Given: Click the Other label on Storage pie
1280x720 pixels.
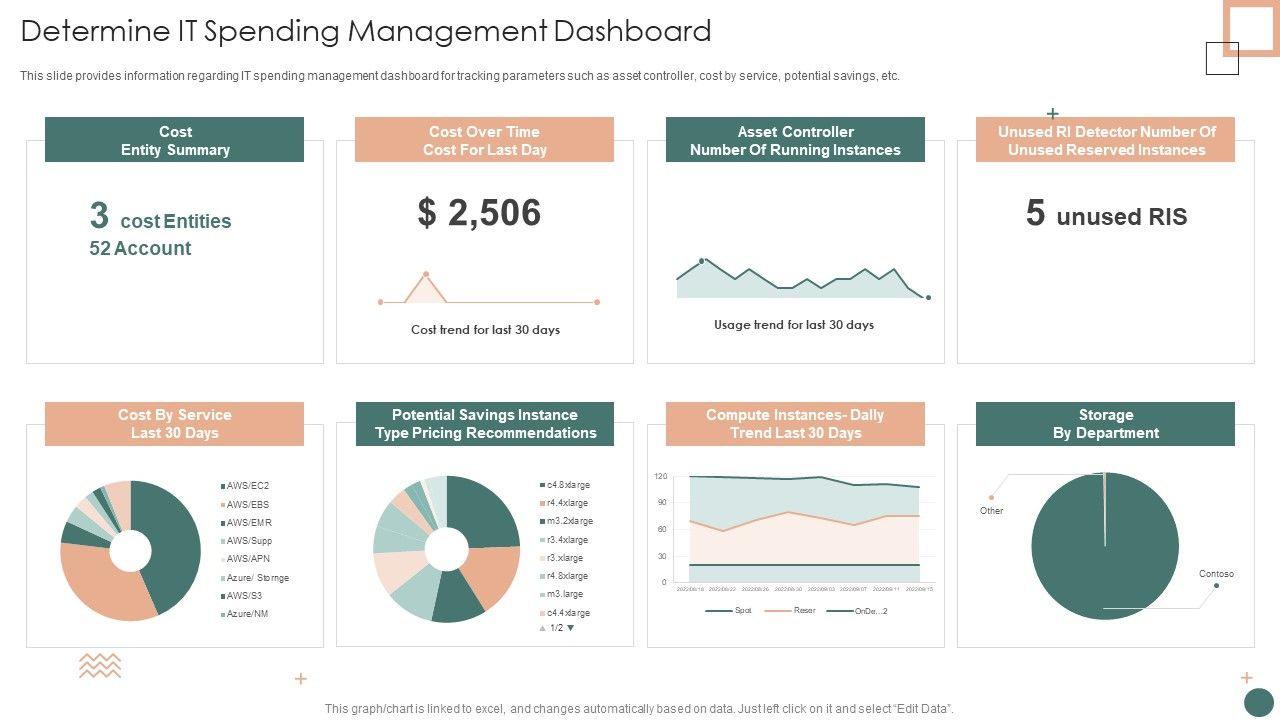Looking at the screenshot, I should click(x=991, y=511).
